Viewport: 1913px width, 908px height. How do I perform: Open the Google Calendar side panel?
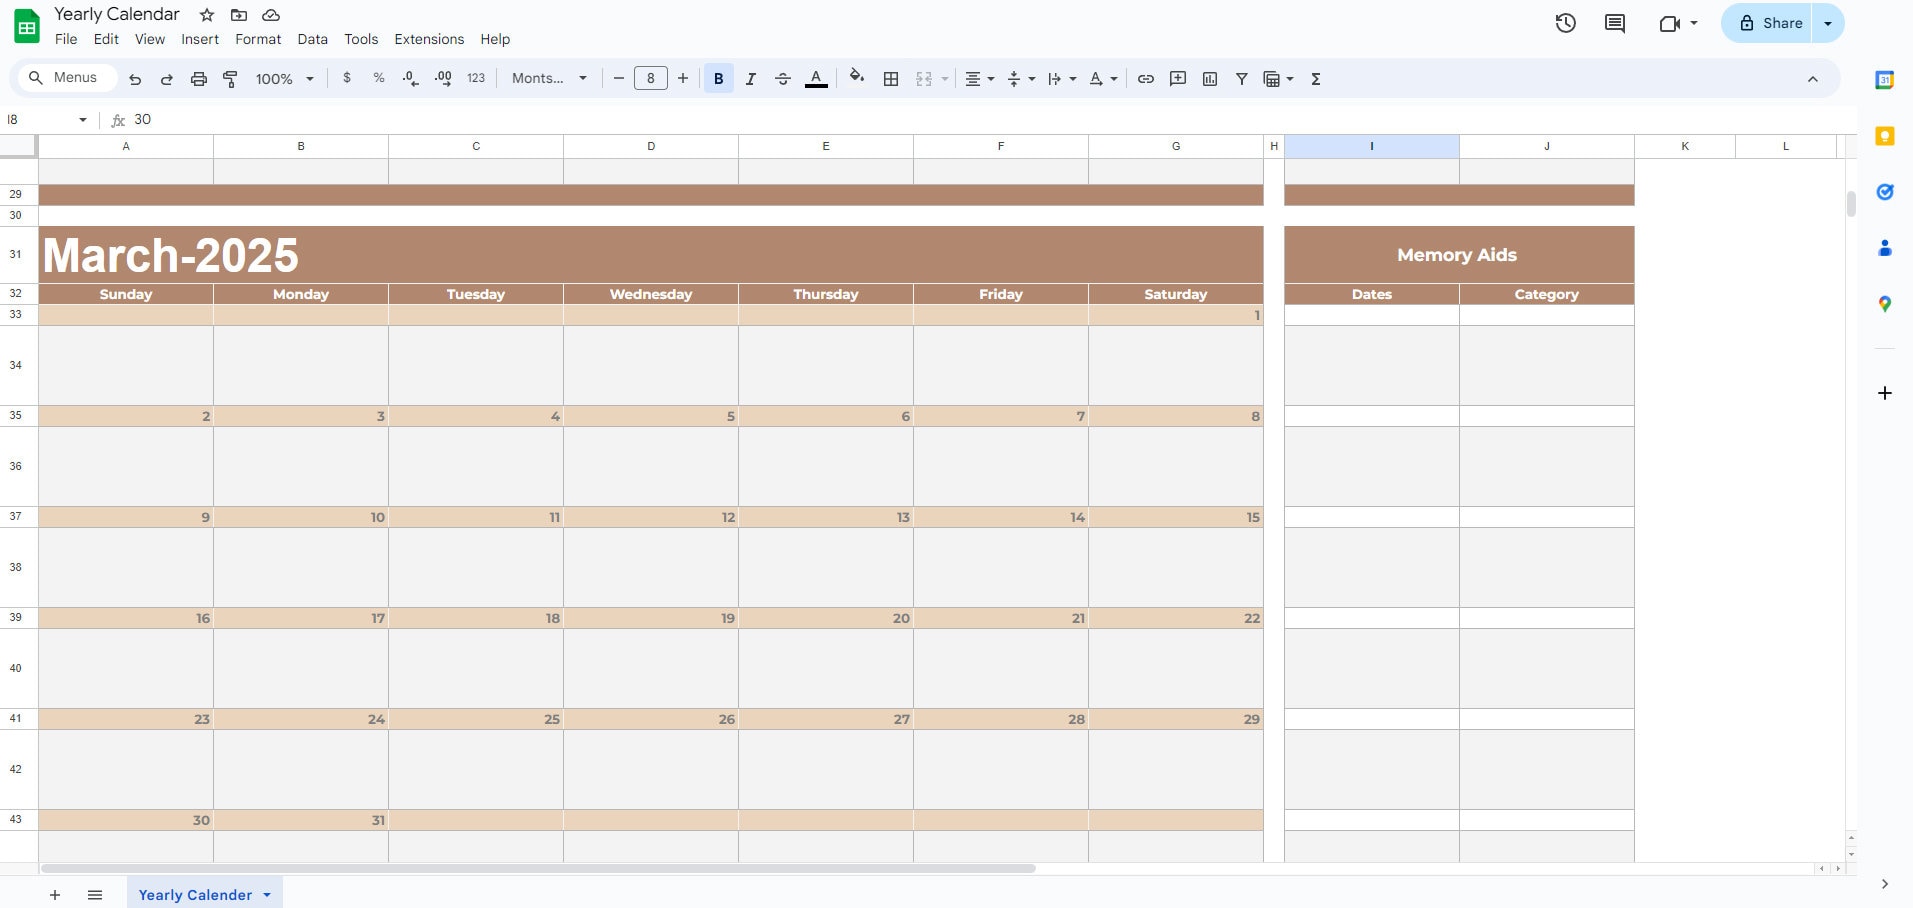[1885, 80]
